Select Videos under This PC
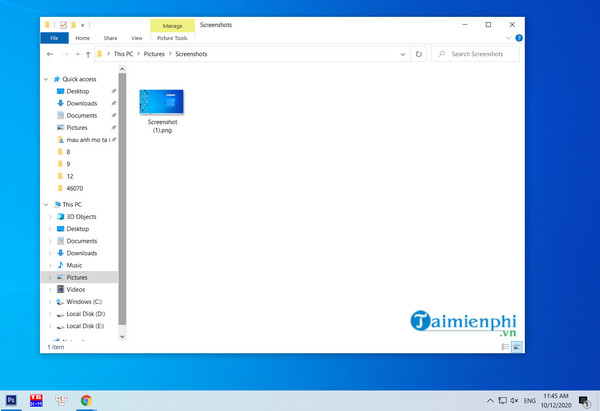The height and width of the screenshot is (411, 600). (75, 290)
